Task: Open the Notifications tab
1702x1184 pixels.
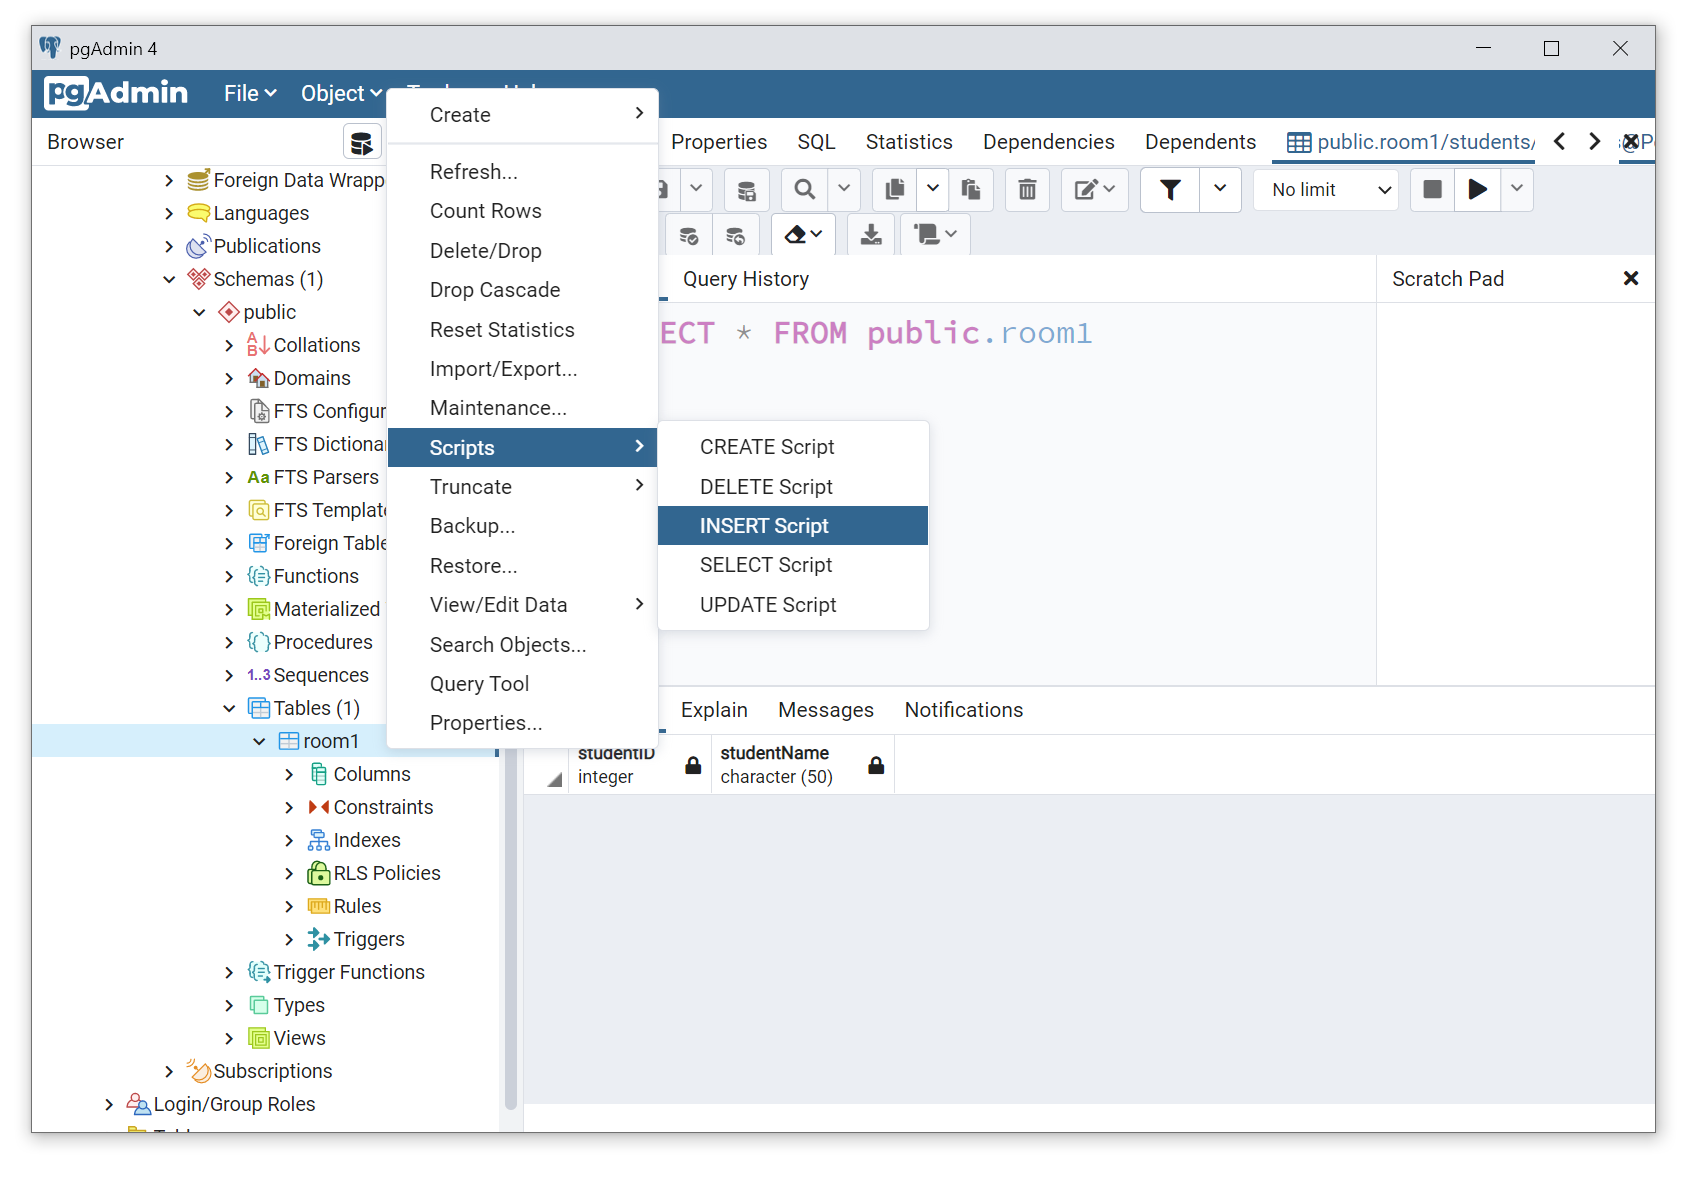Action: click(x=964, y=710)
